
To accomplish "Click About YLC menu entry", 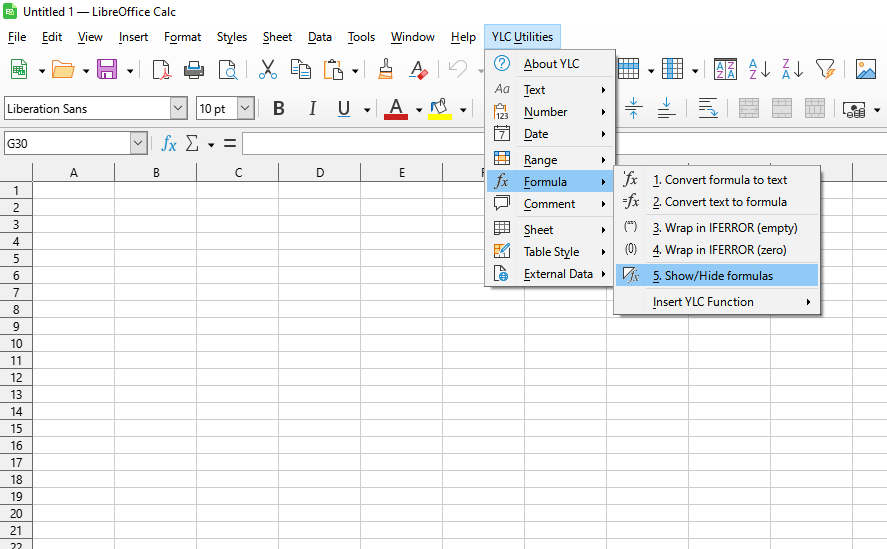I will (x=551, y=64).
